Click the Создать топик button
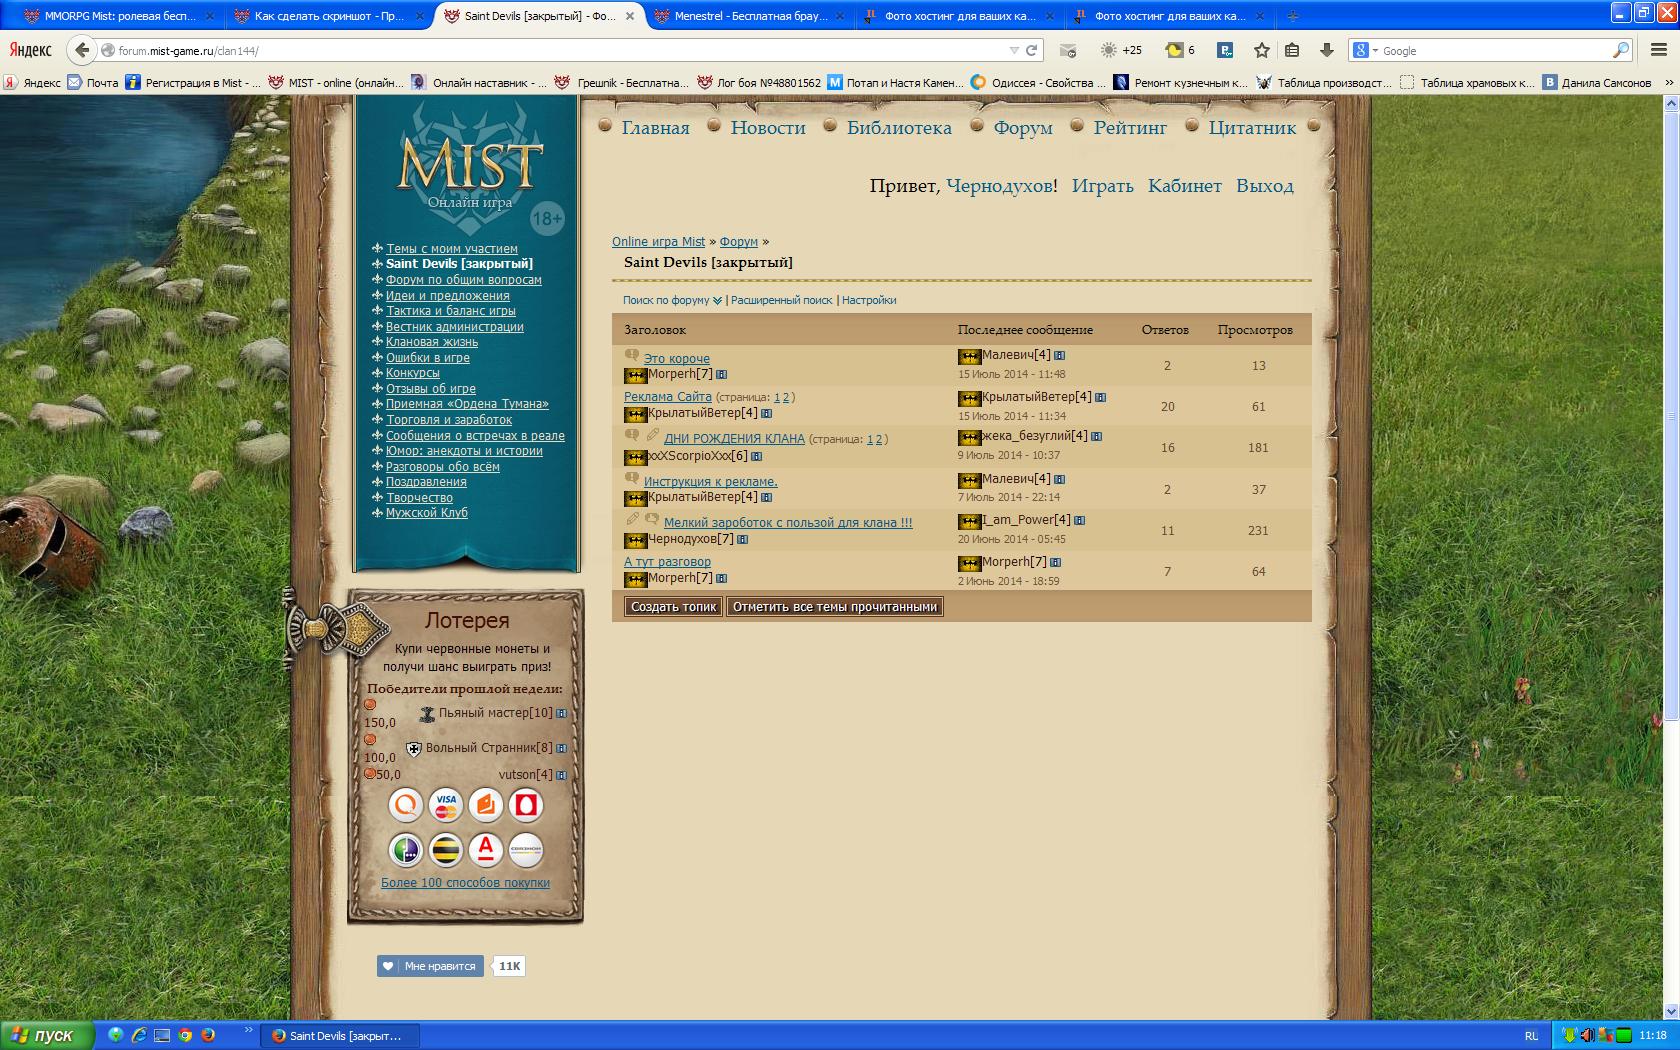 tap(674, 607)
